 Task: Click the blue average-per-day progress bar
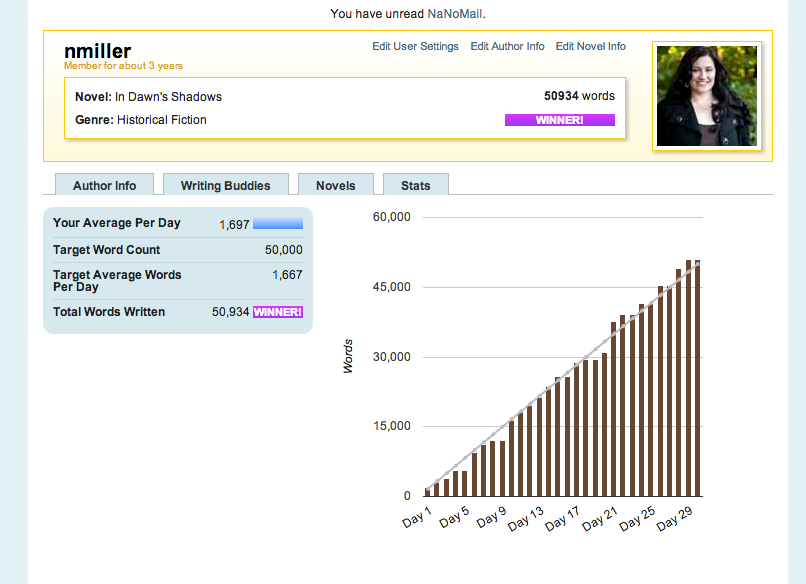pos(277,224)
